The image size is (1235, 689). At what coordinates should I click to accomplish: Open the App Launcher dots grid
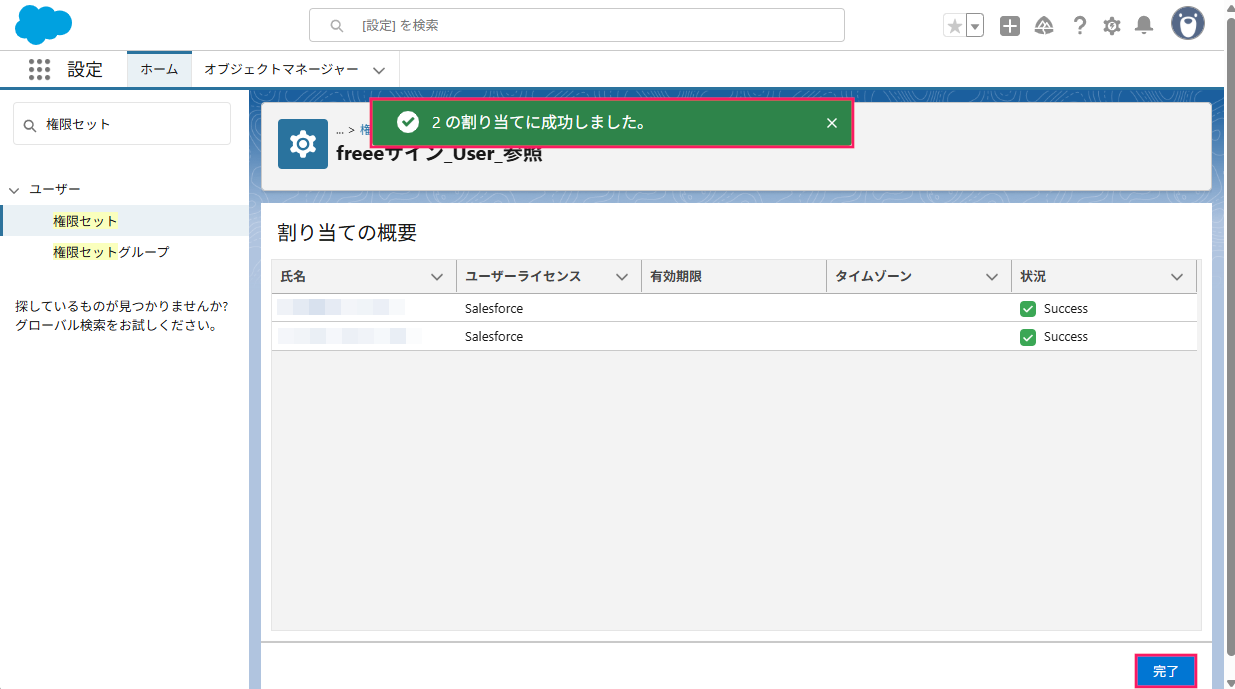pos(39,69)
